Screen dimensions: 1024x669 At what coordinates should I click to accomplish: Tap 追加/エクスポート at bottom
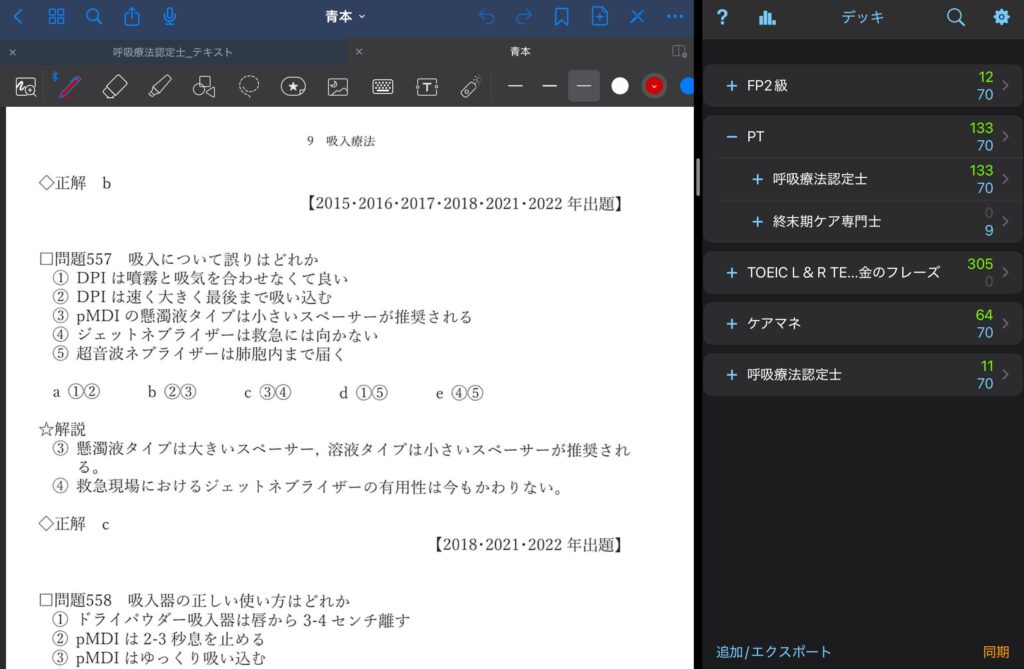tap(773, 652)
